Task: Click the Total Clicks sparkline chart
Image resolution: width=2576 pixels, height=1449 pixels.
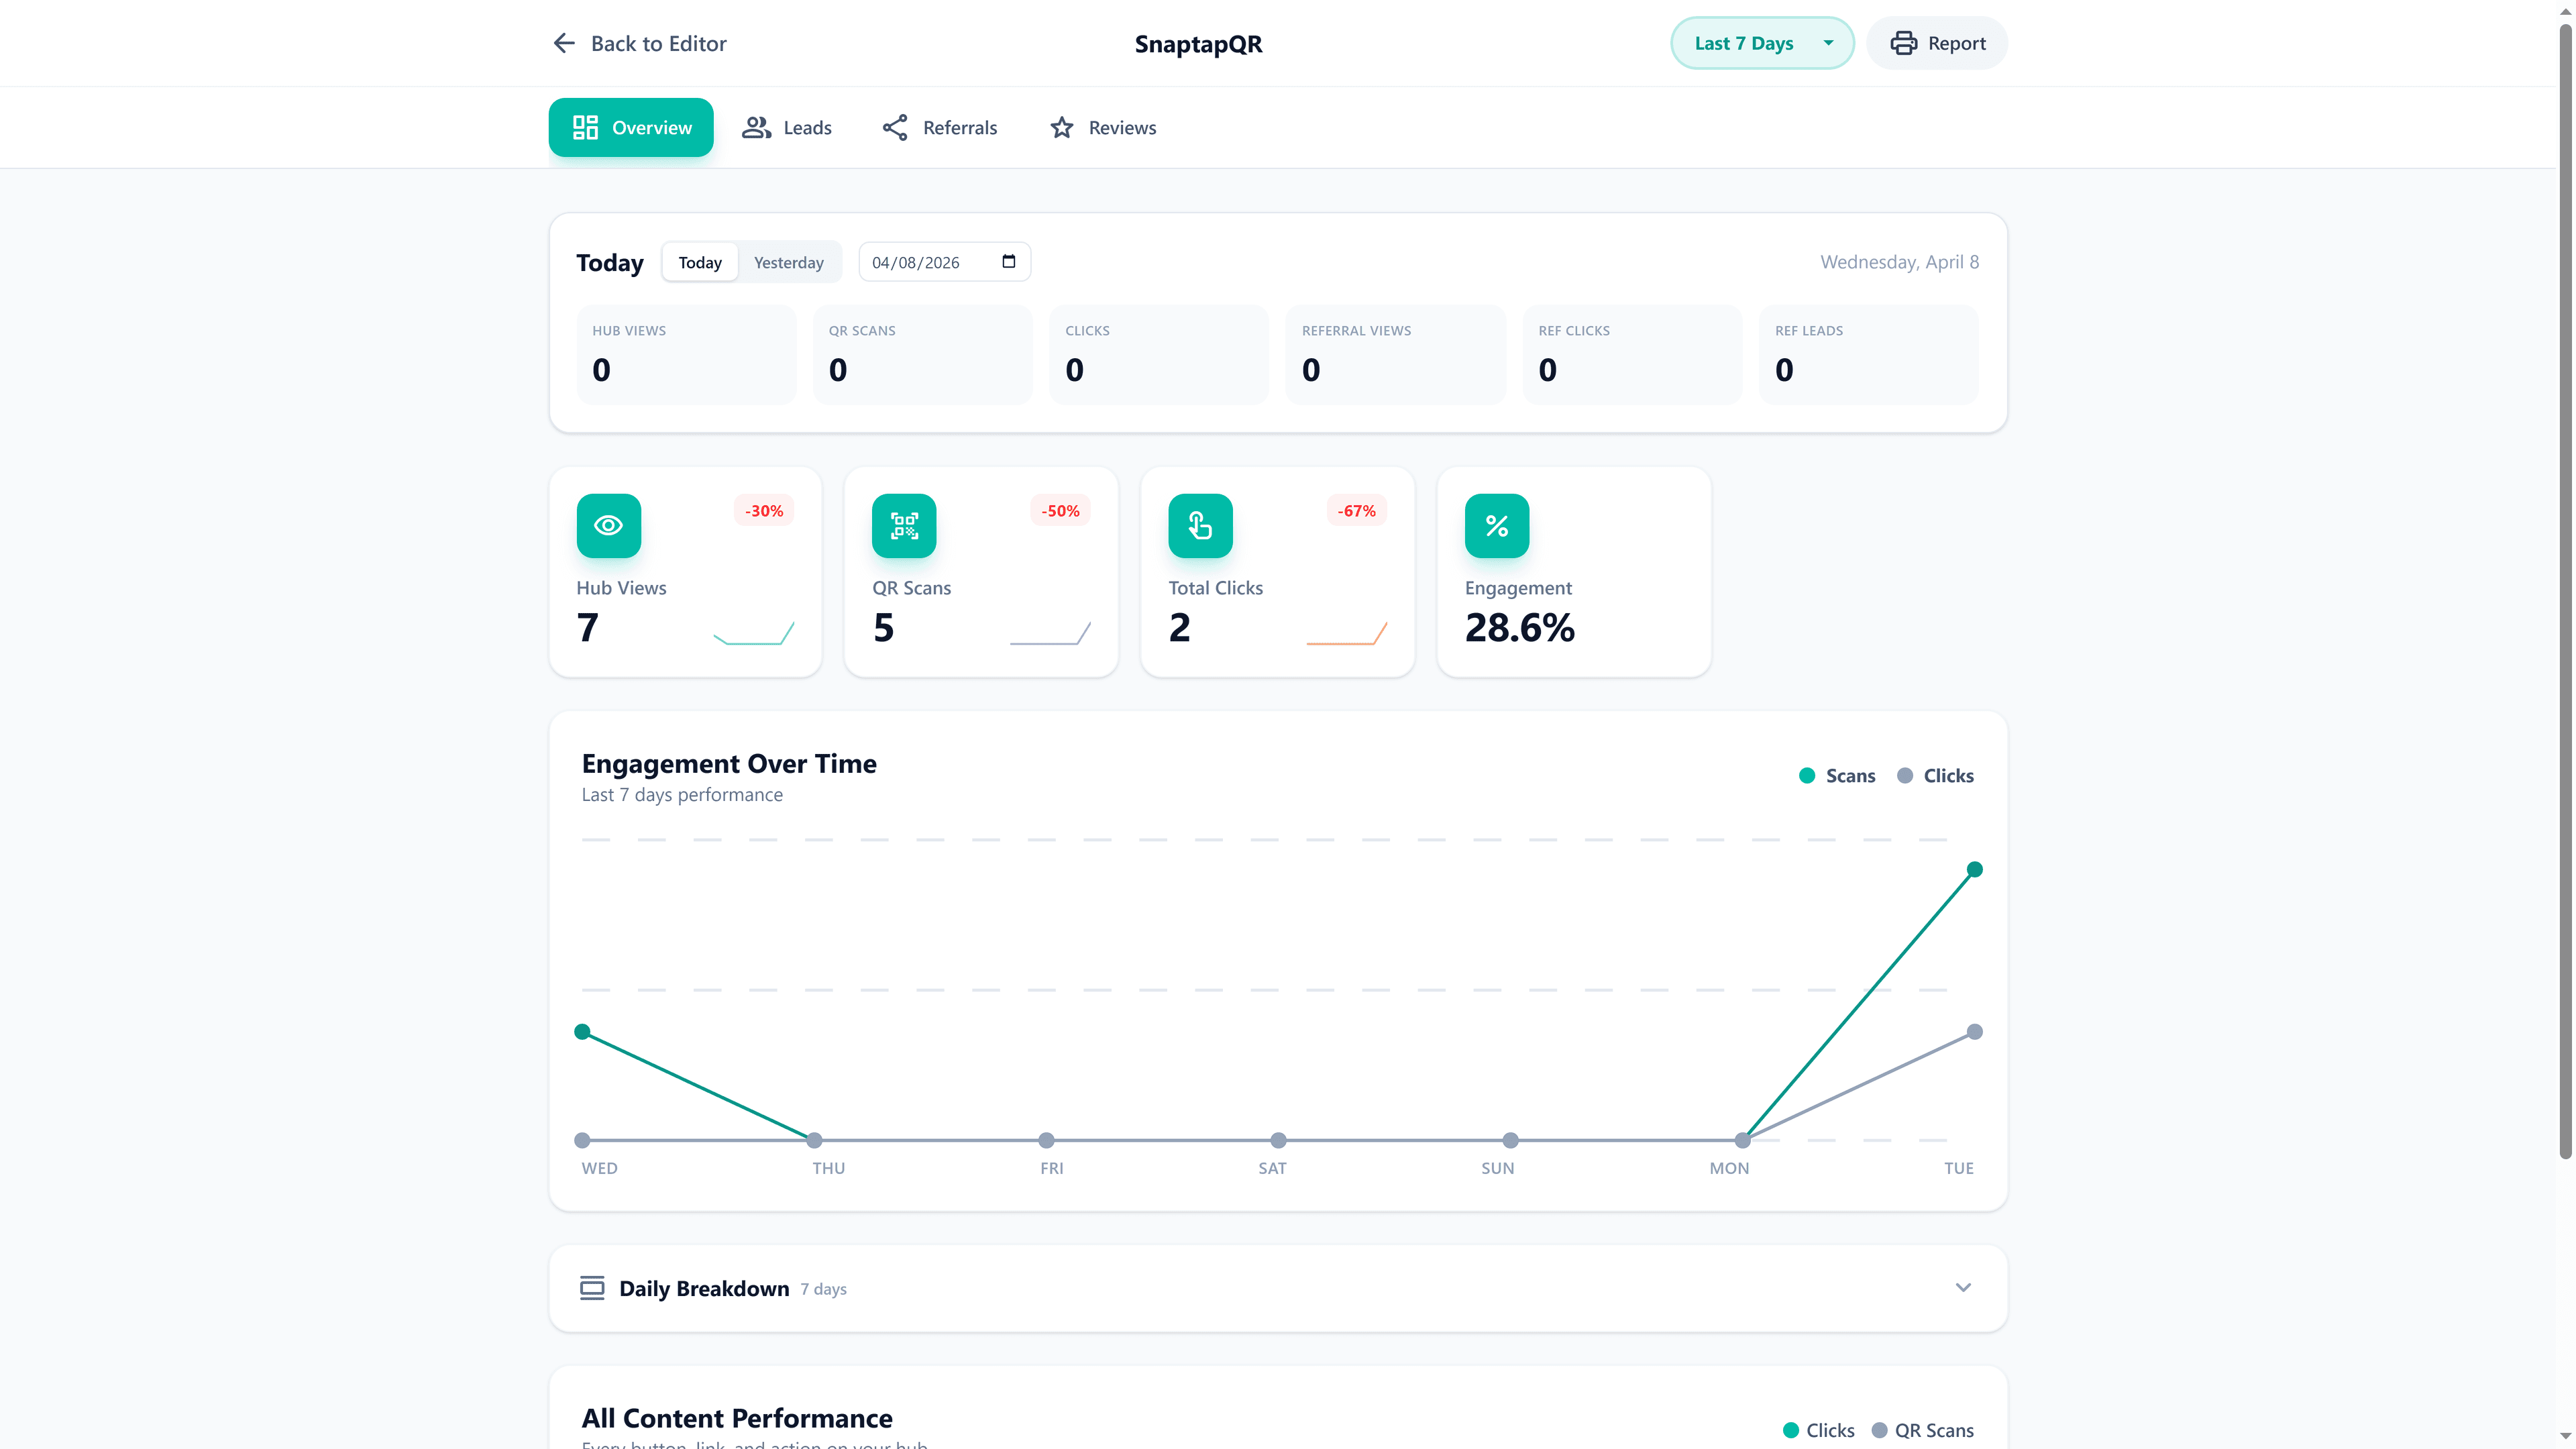Action: point(1346,633)
